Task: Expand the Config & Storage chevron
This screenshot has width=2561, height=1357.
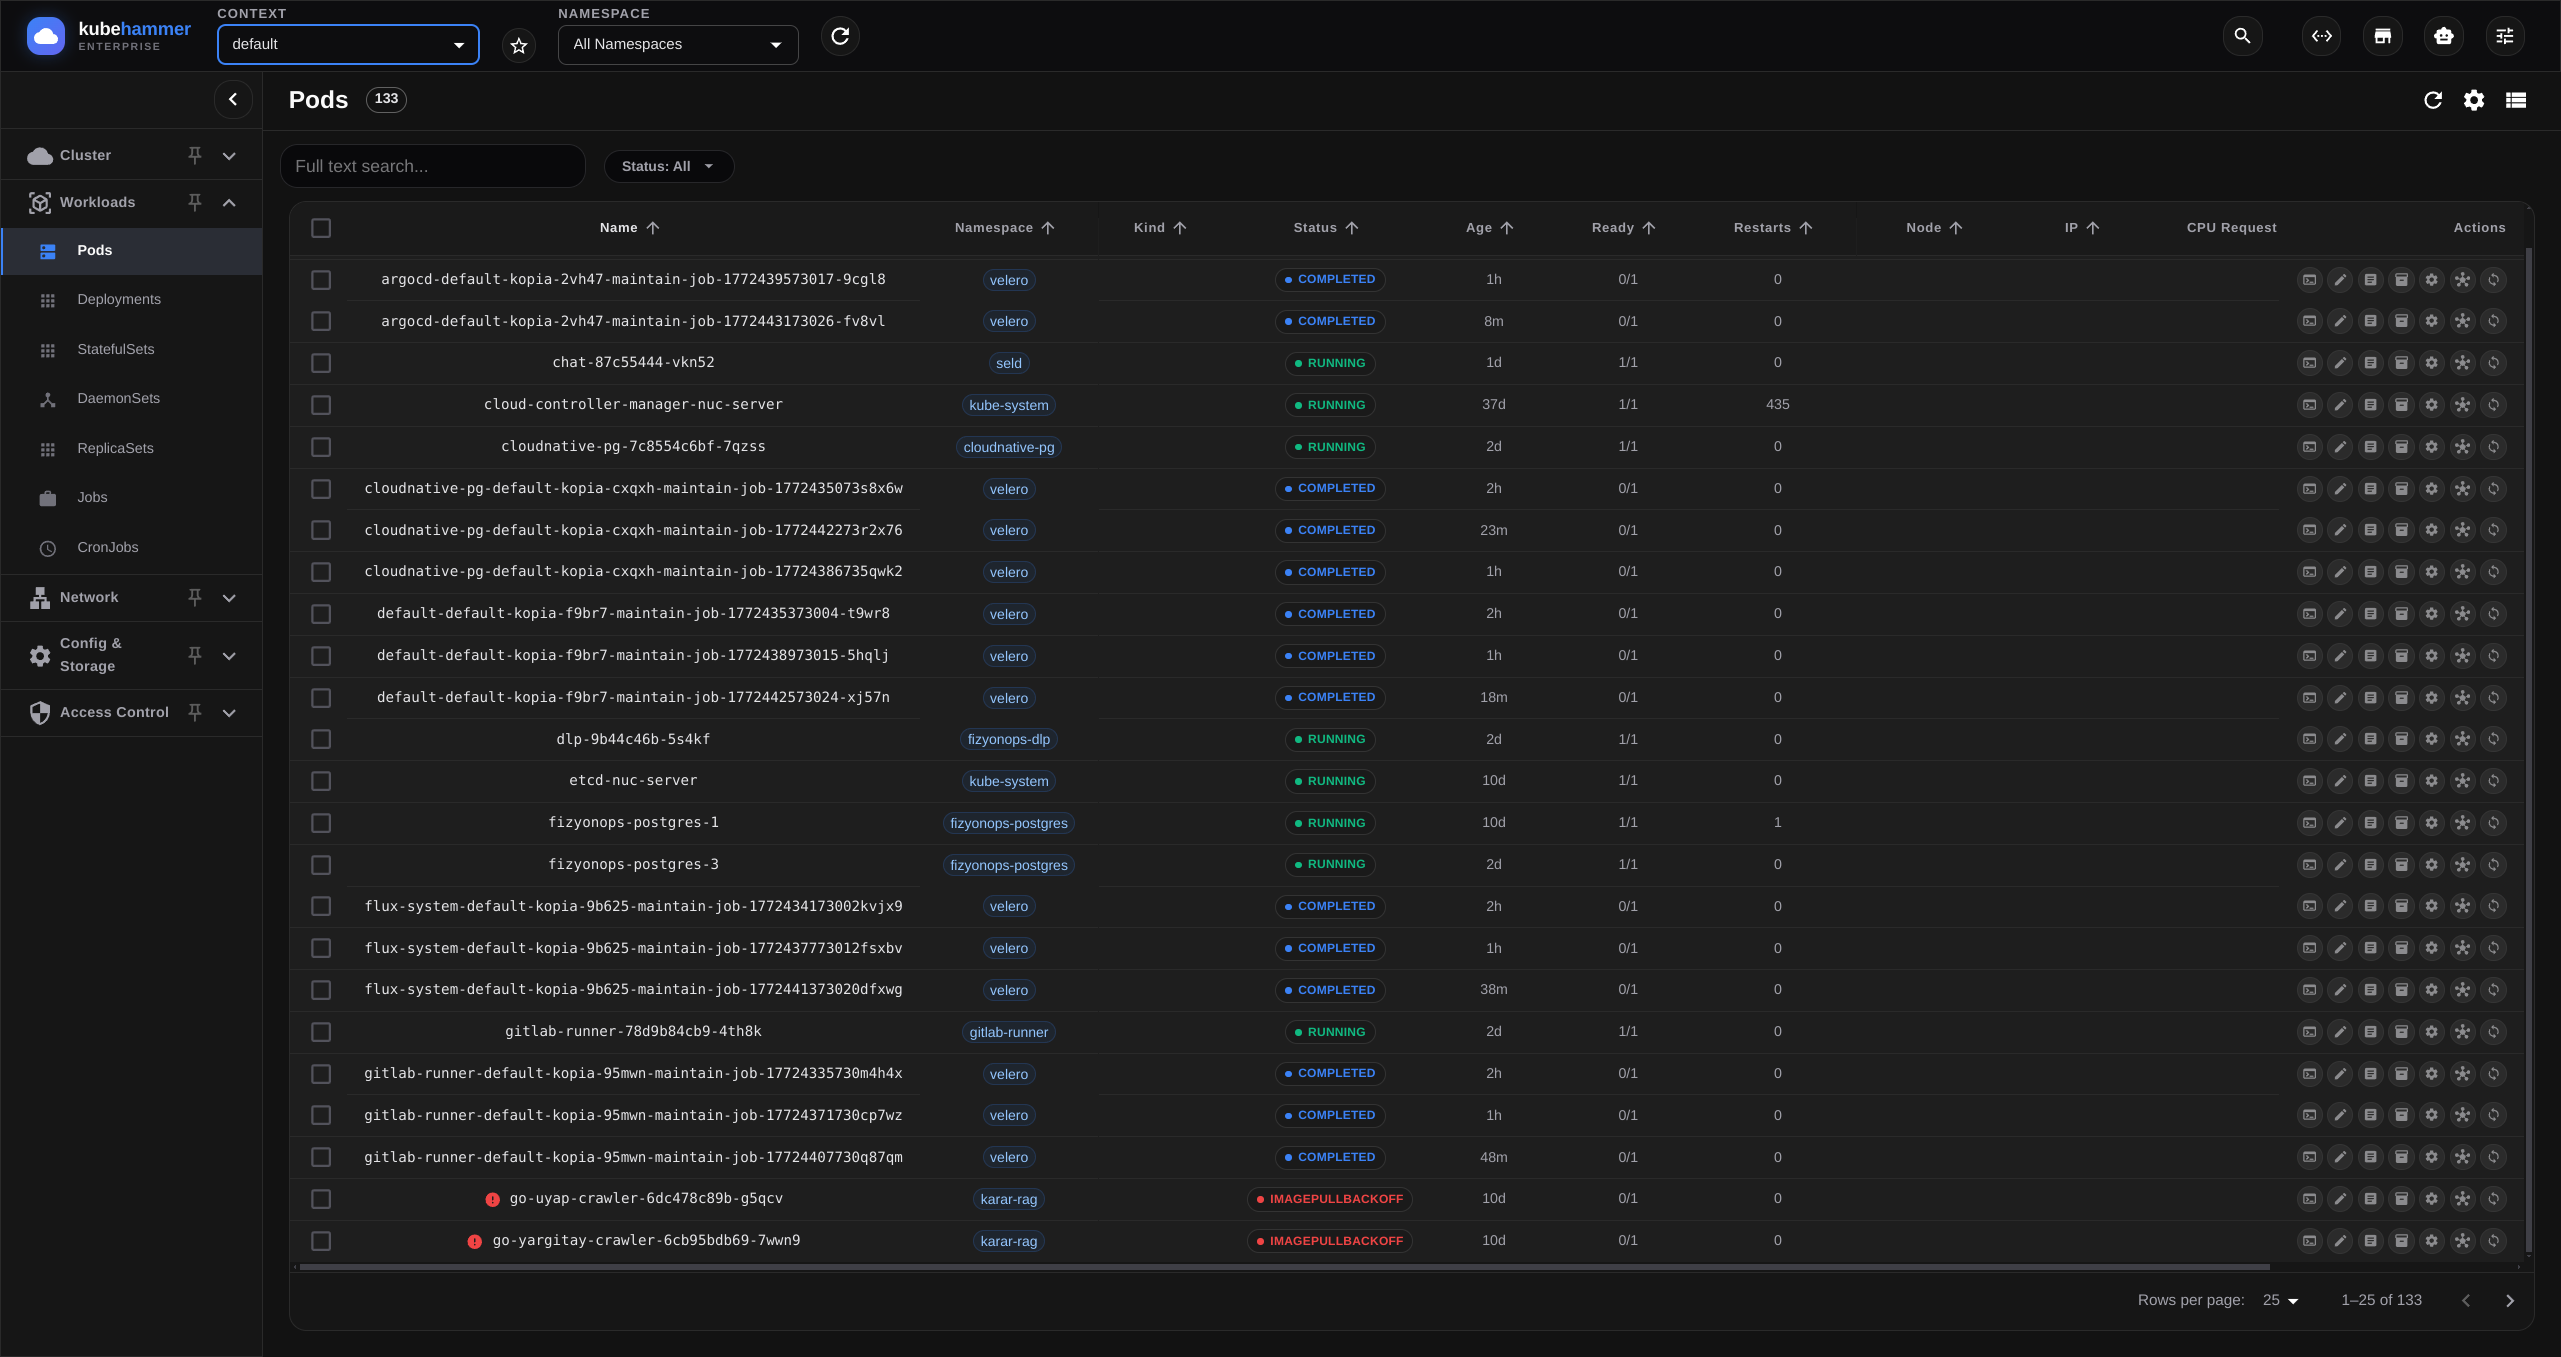Action: point(229,655)
